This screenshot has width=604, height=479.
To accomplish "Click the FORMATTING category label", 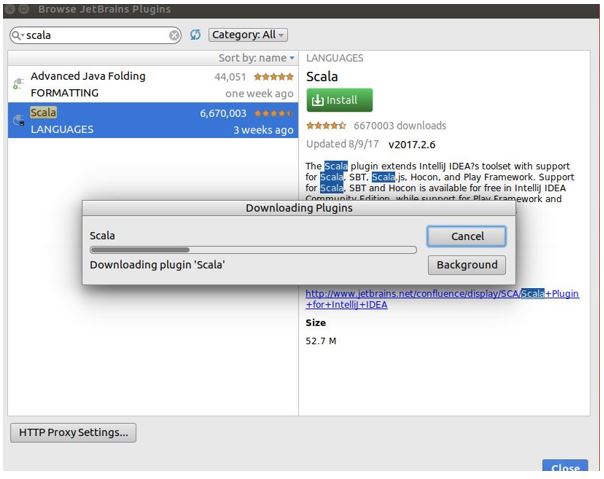I will (64, 93).
